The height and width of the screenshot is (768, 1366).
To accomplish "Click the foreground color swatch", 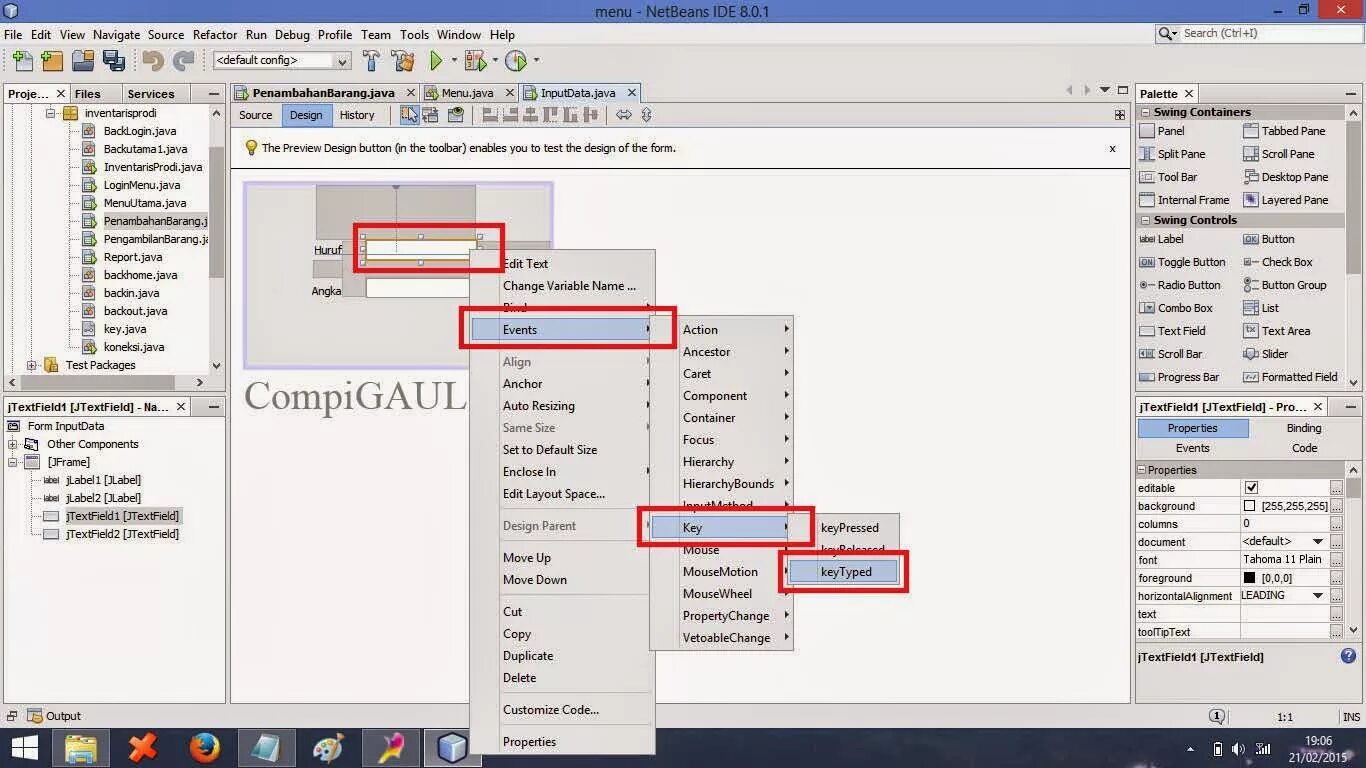I will click(1249, 578).
